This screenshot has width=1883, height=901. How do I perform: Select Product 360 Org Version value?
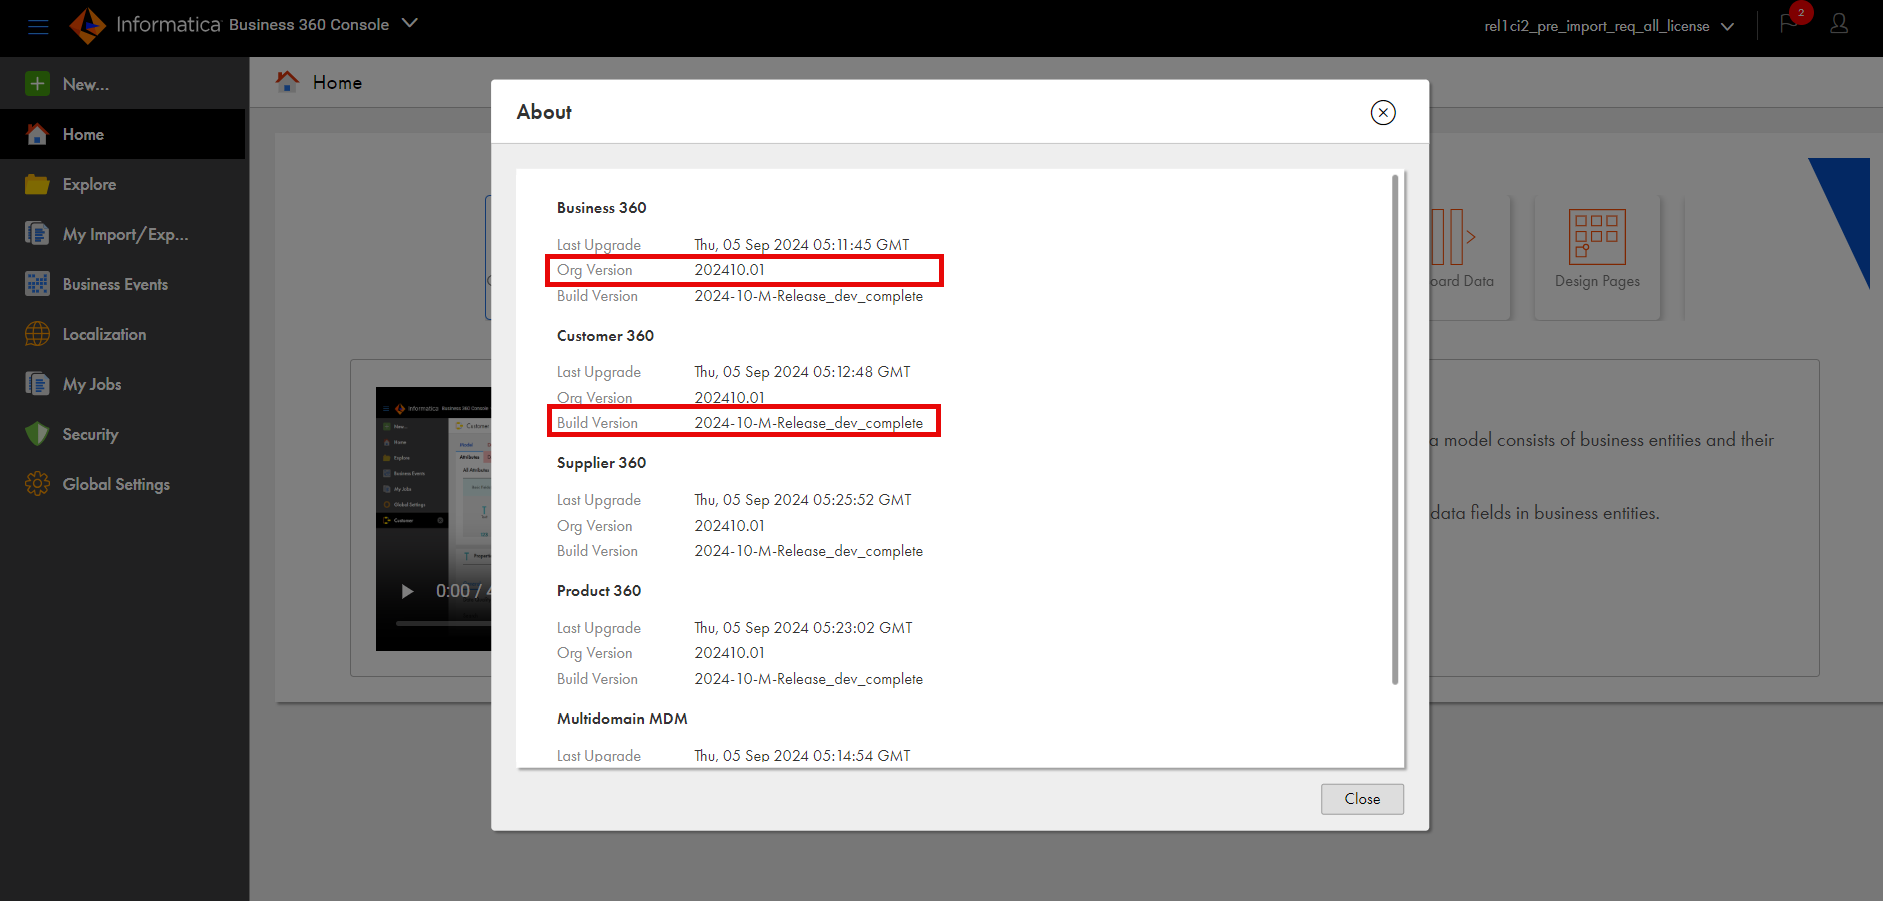pos(730,653)
